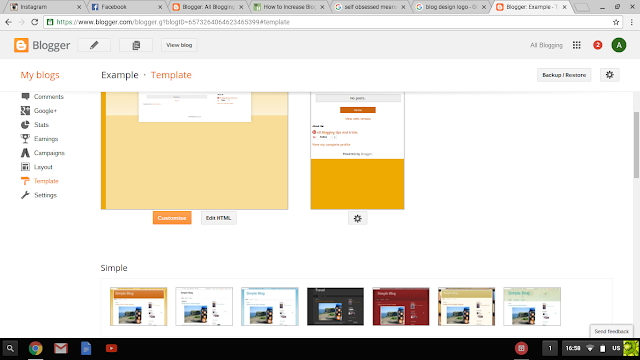Screen dimensions: 640x360
Task: Open the settings gear next to Backup / Restore
Action: click(x=609, y=75)
